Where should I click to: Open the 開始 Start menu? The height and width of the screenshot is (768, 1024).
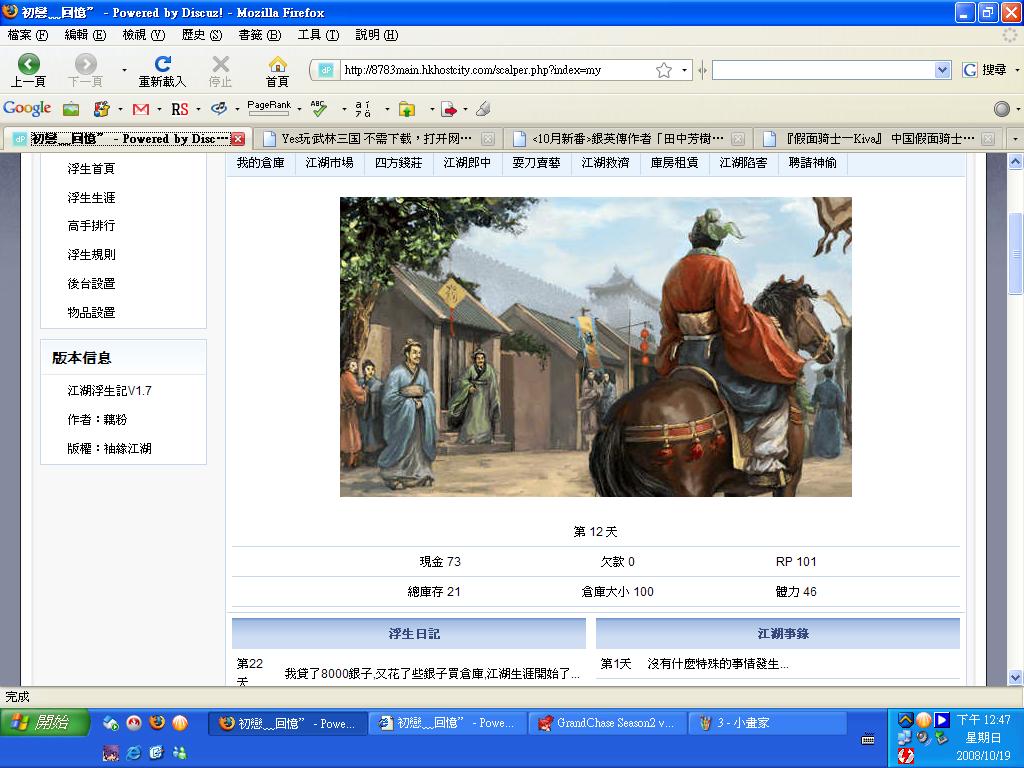click(x=43, y=723)
